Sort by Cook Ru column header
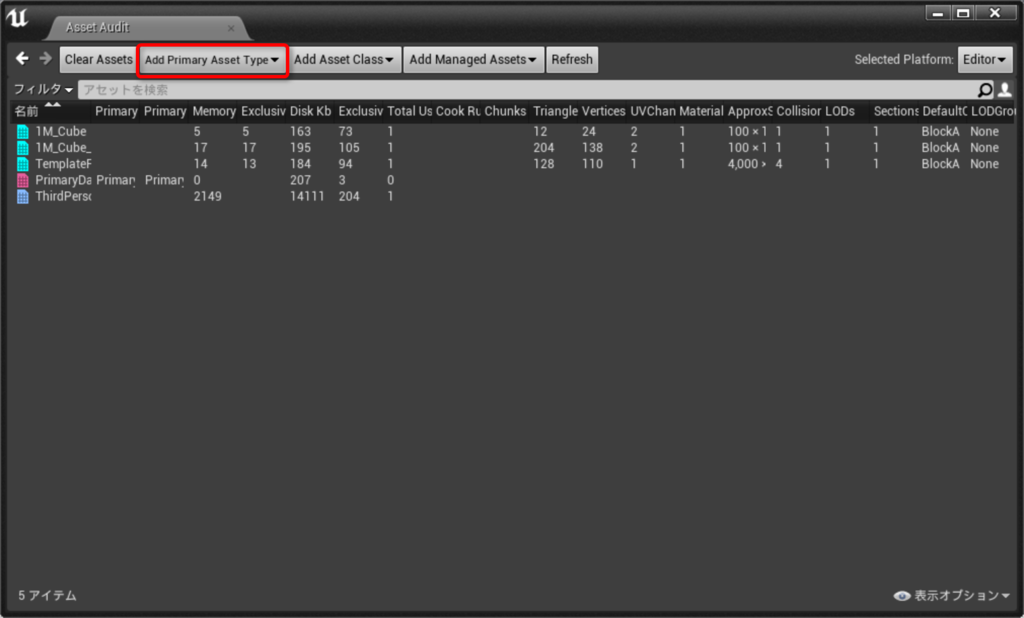 (x=458, y=111)
